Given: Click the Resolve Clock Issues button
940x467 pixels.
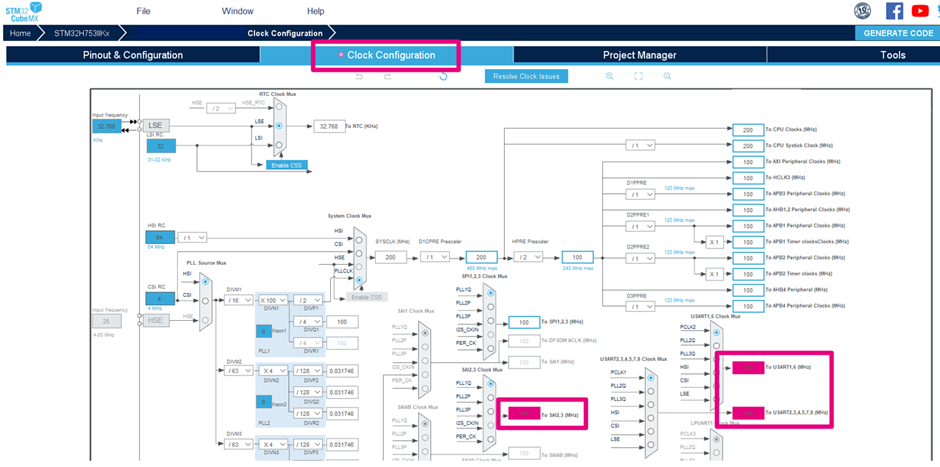Looking at the screenshot, I should coord(527,76).
